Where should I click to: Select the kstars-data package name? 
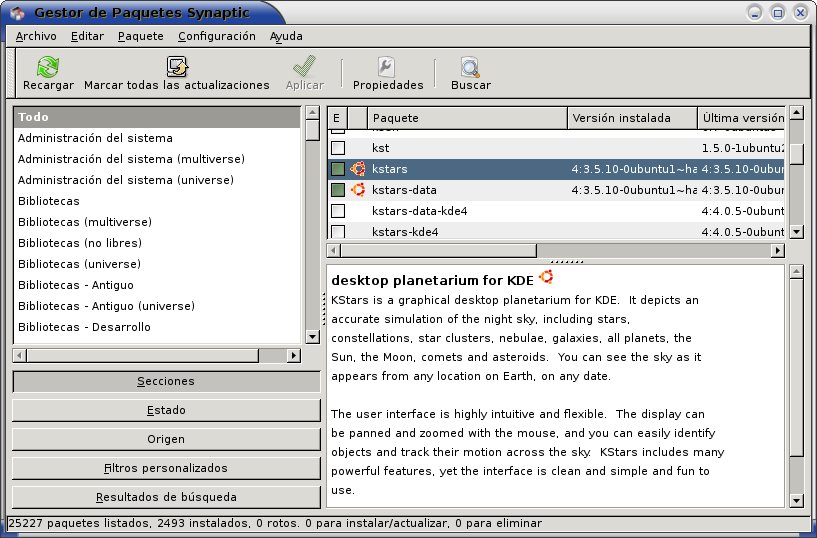pos(404,190)
